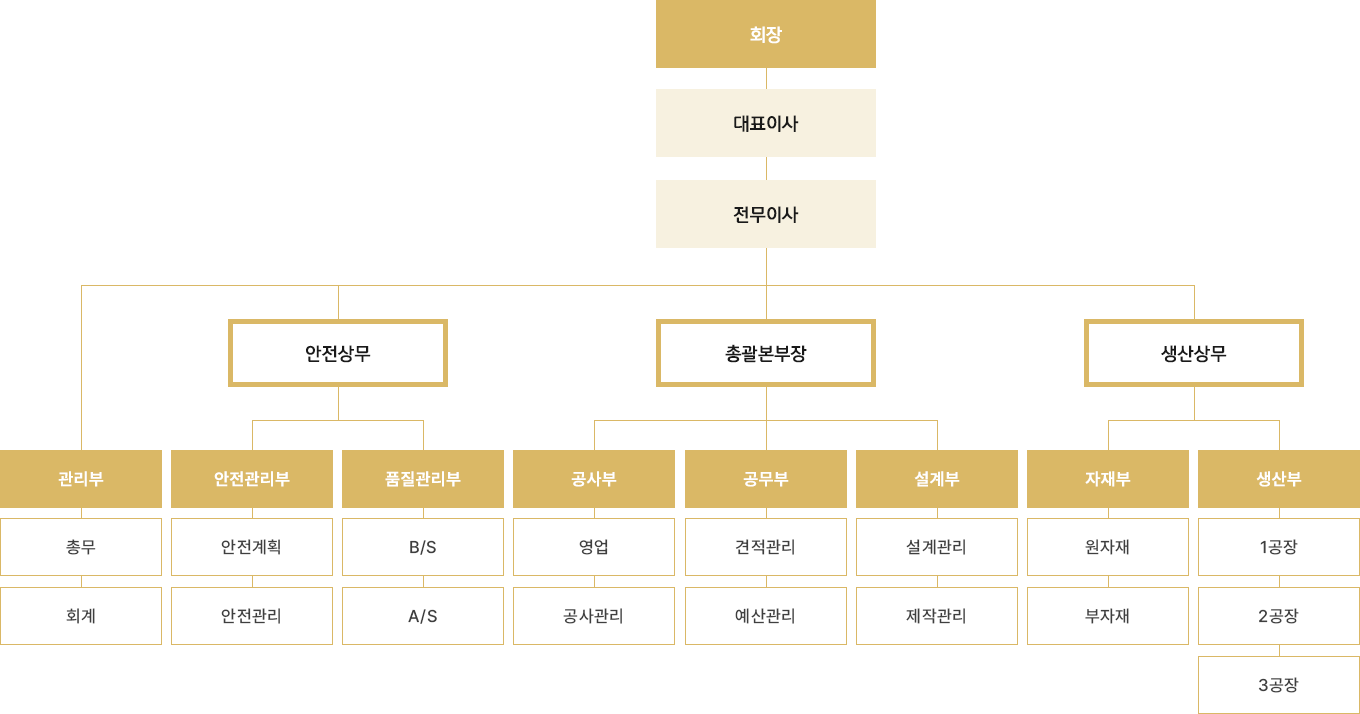
Task: Select the 견적관리 cell
Action: [766, 547]
